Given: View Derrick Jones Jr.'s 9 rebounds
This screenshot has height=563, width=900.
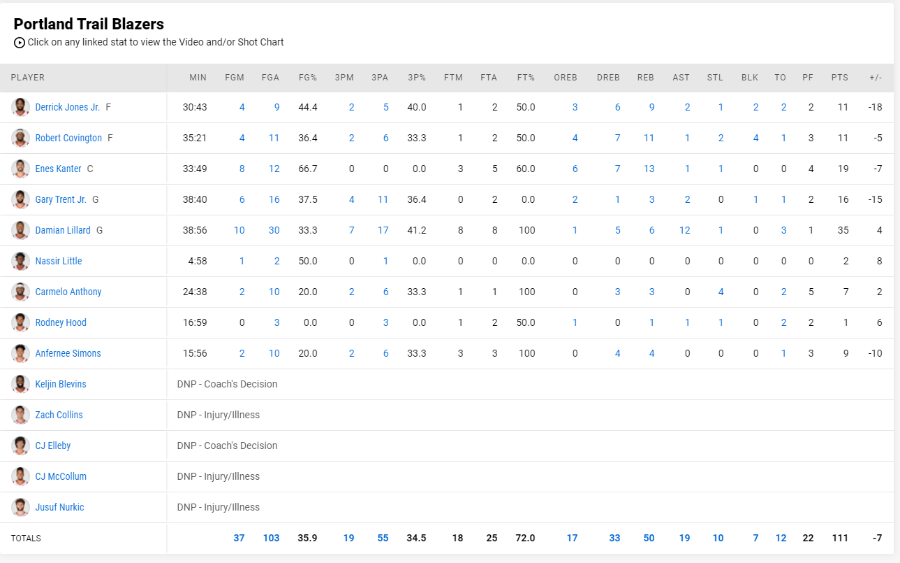Looking at the screenshot, I should pos(651,107).
